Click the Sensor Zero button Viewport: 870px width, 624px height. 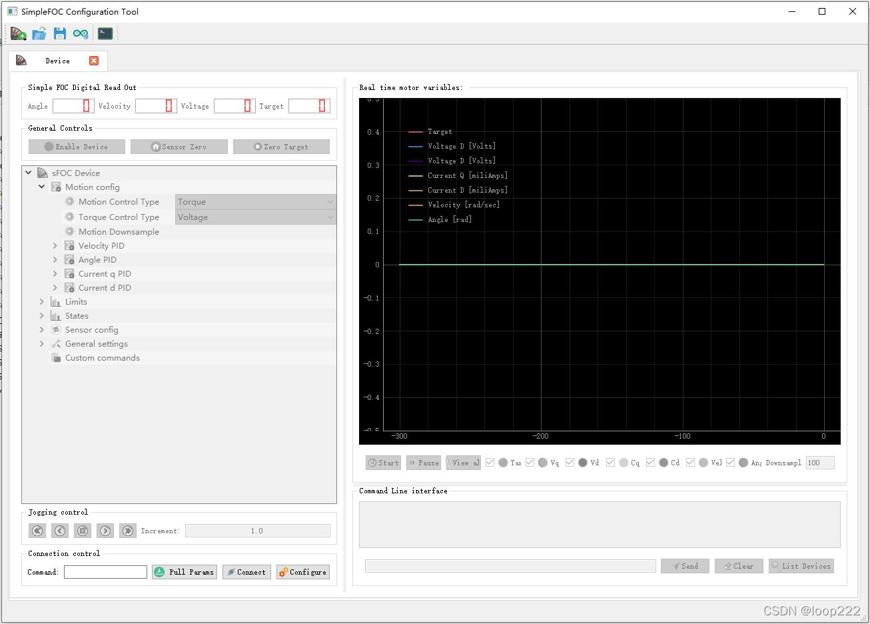click(x=179, y=146)
